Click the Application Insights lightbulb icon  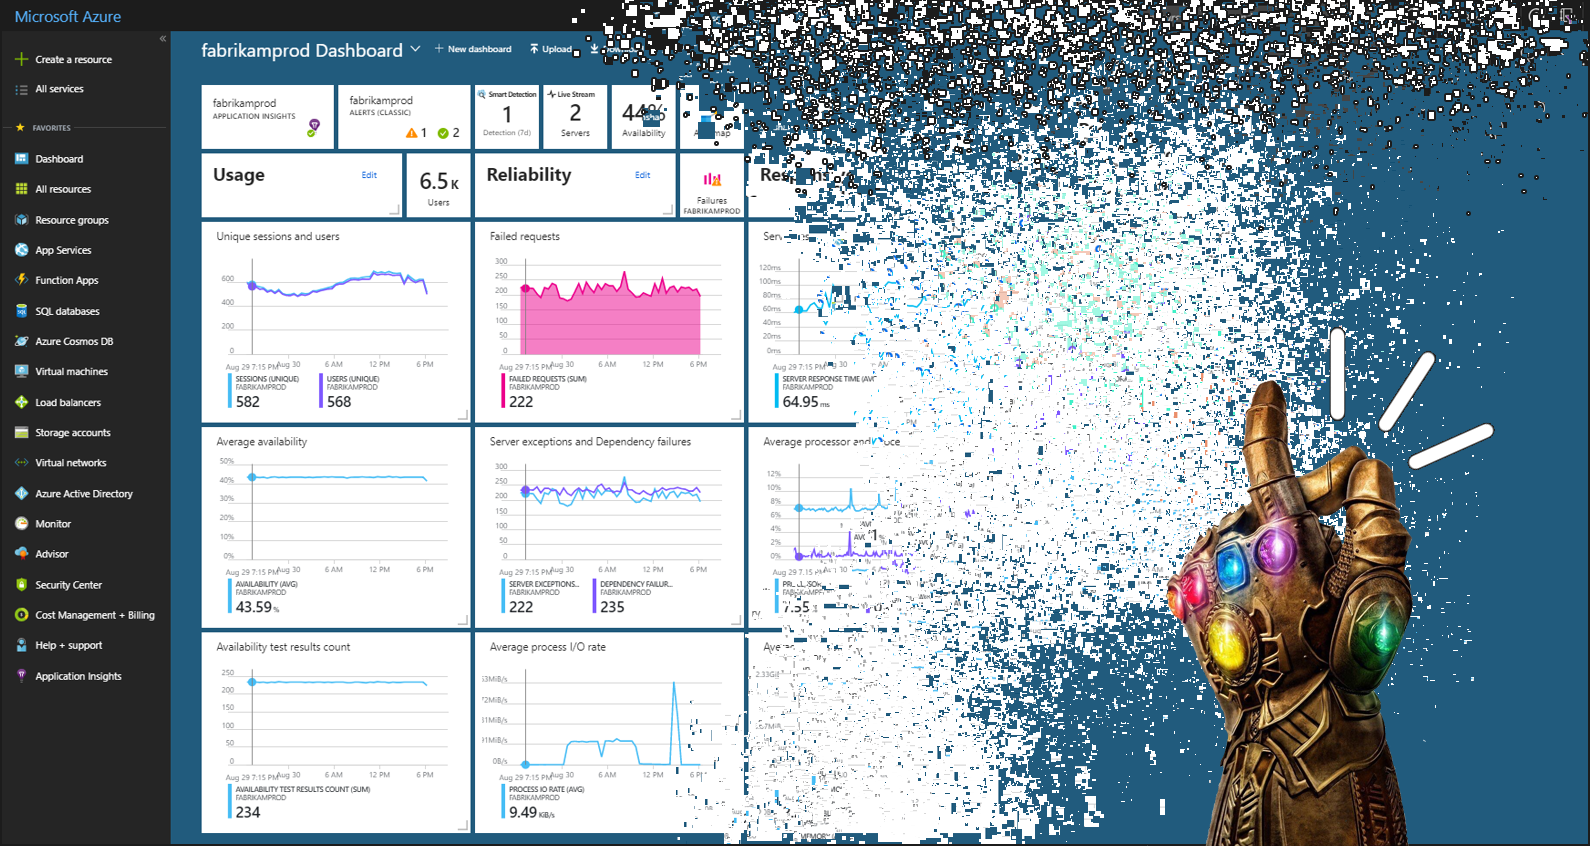point(21,676)
